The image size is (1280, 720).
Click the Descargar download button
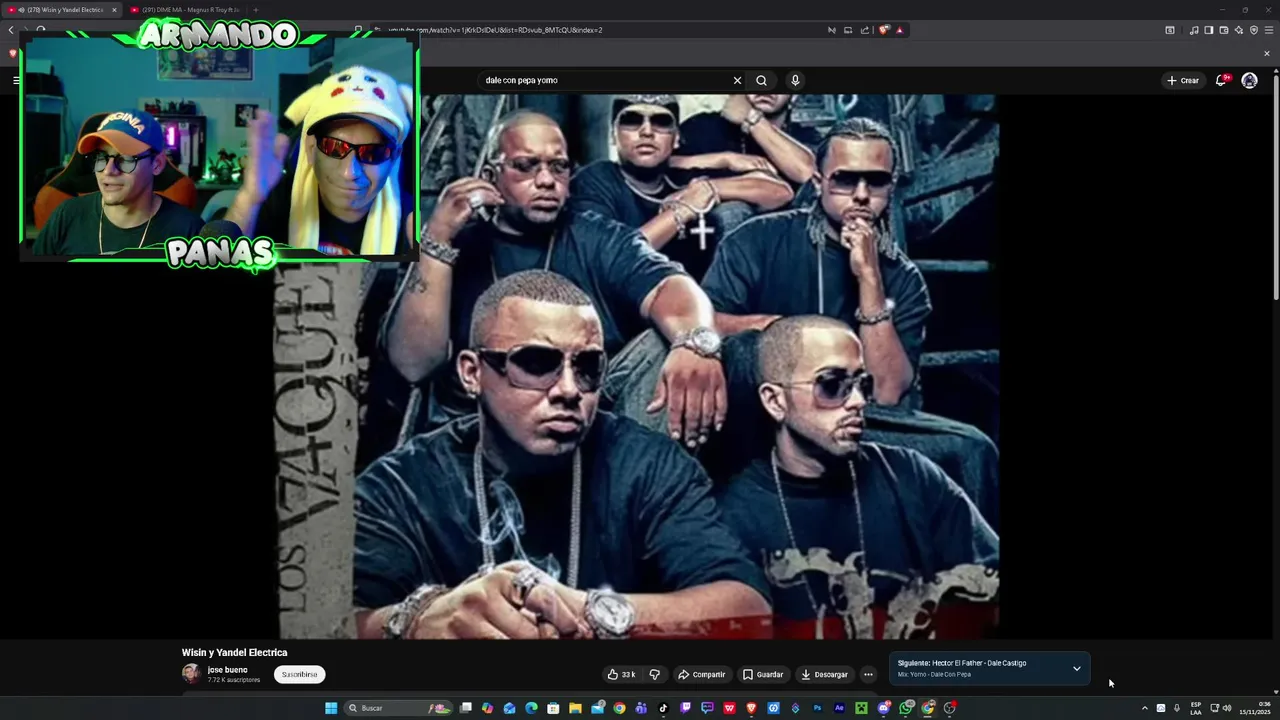tap(824, 674)
